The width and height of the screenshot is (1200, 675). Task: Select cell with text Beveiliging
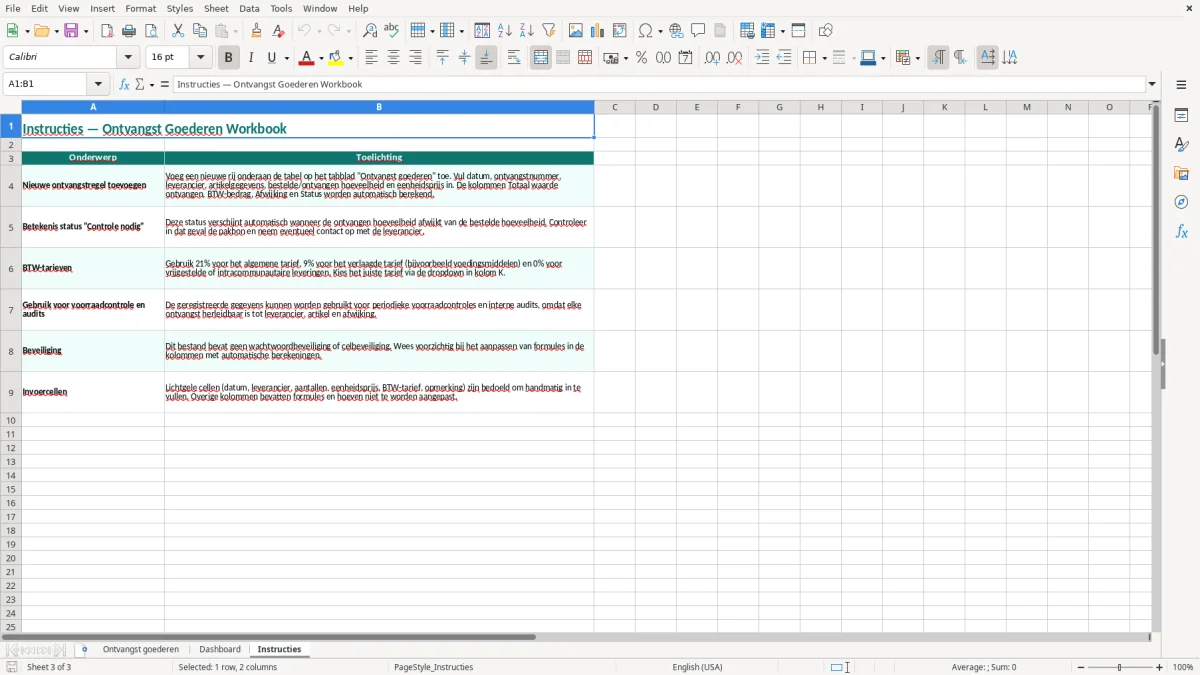(x=93, y=351)
